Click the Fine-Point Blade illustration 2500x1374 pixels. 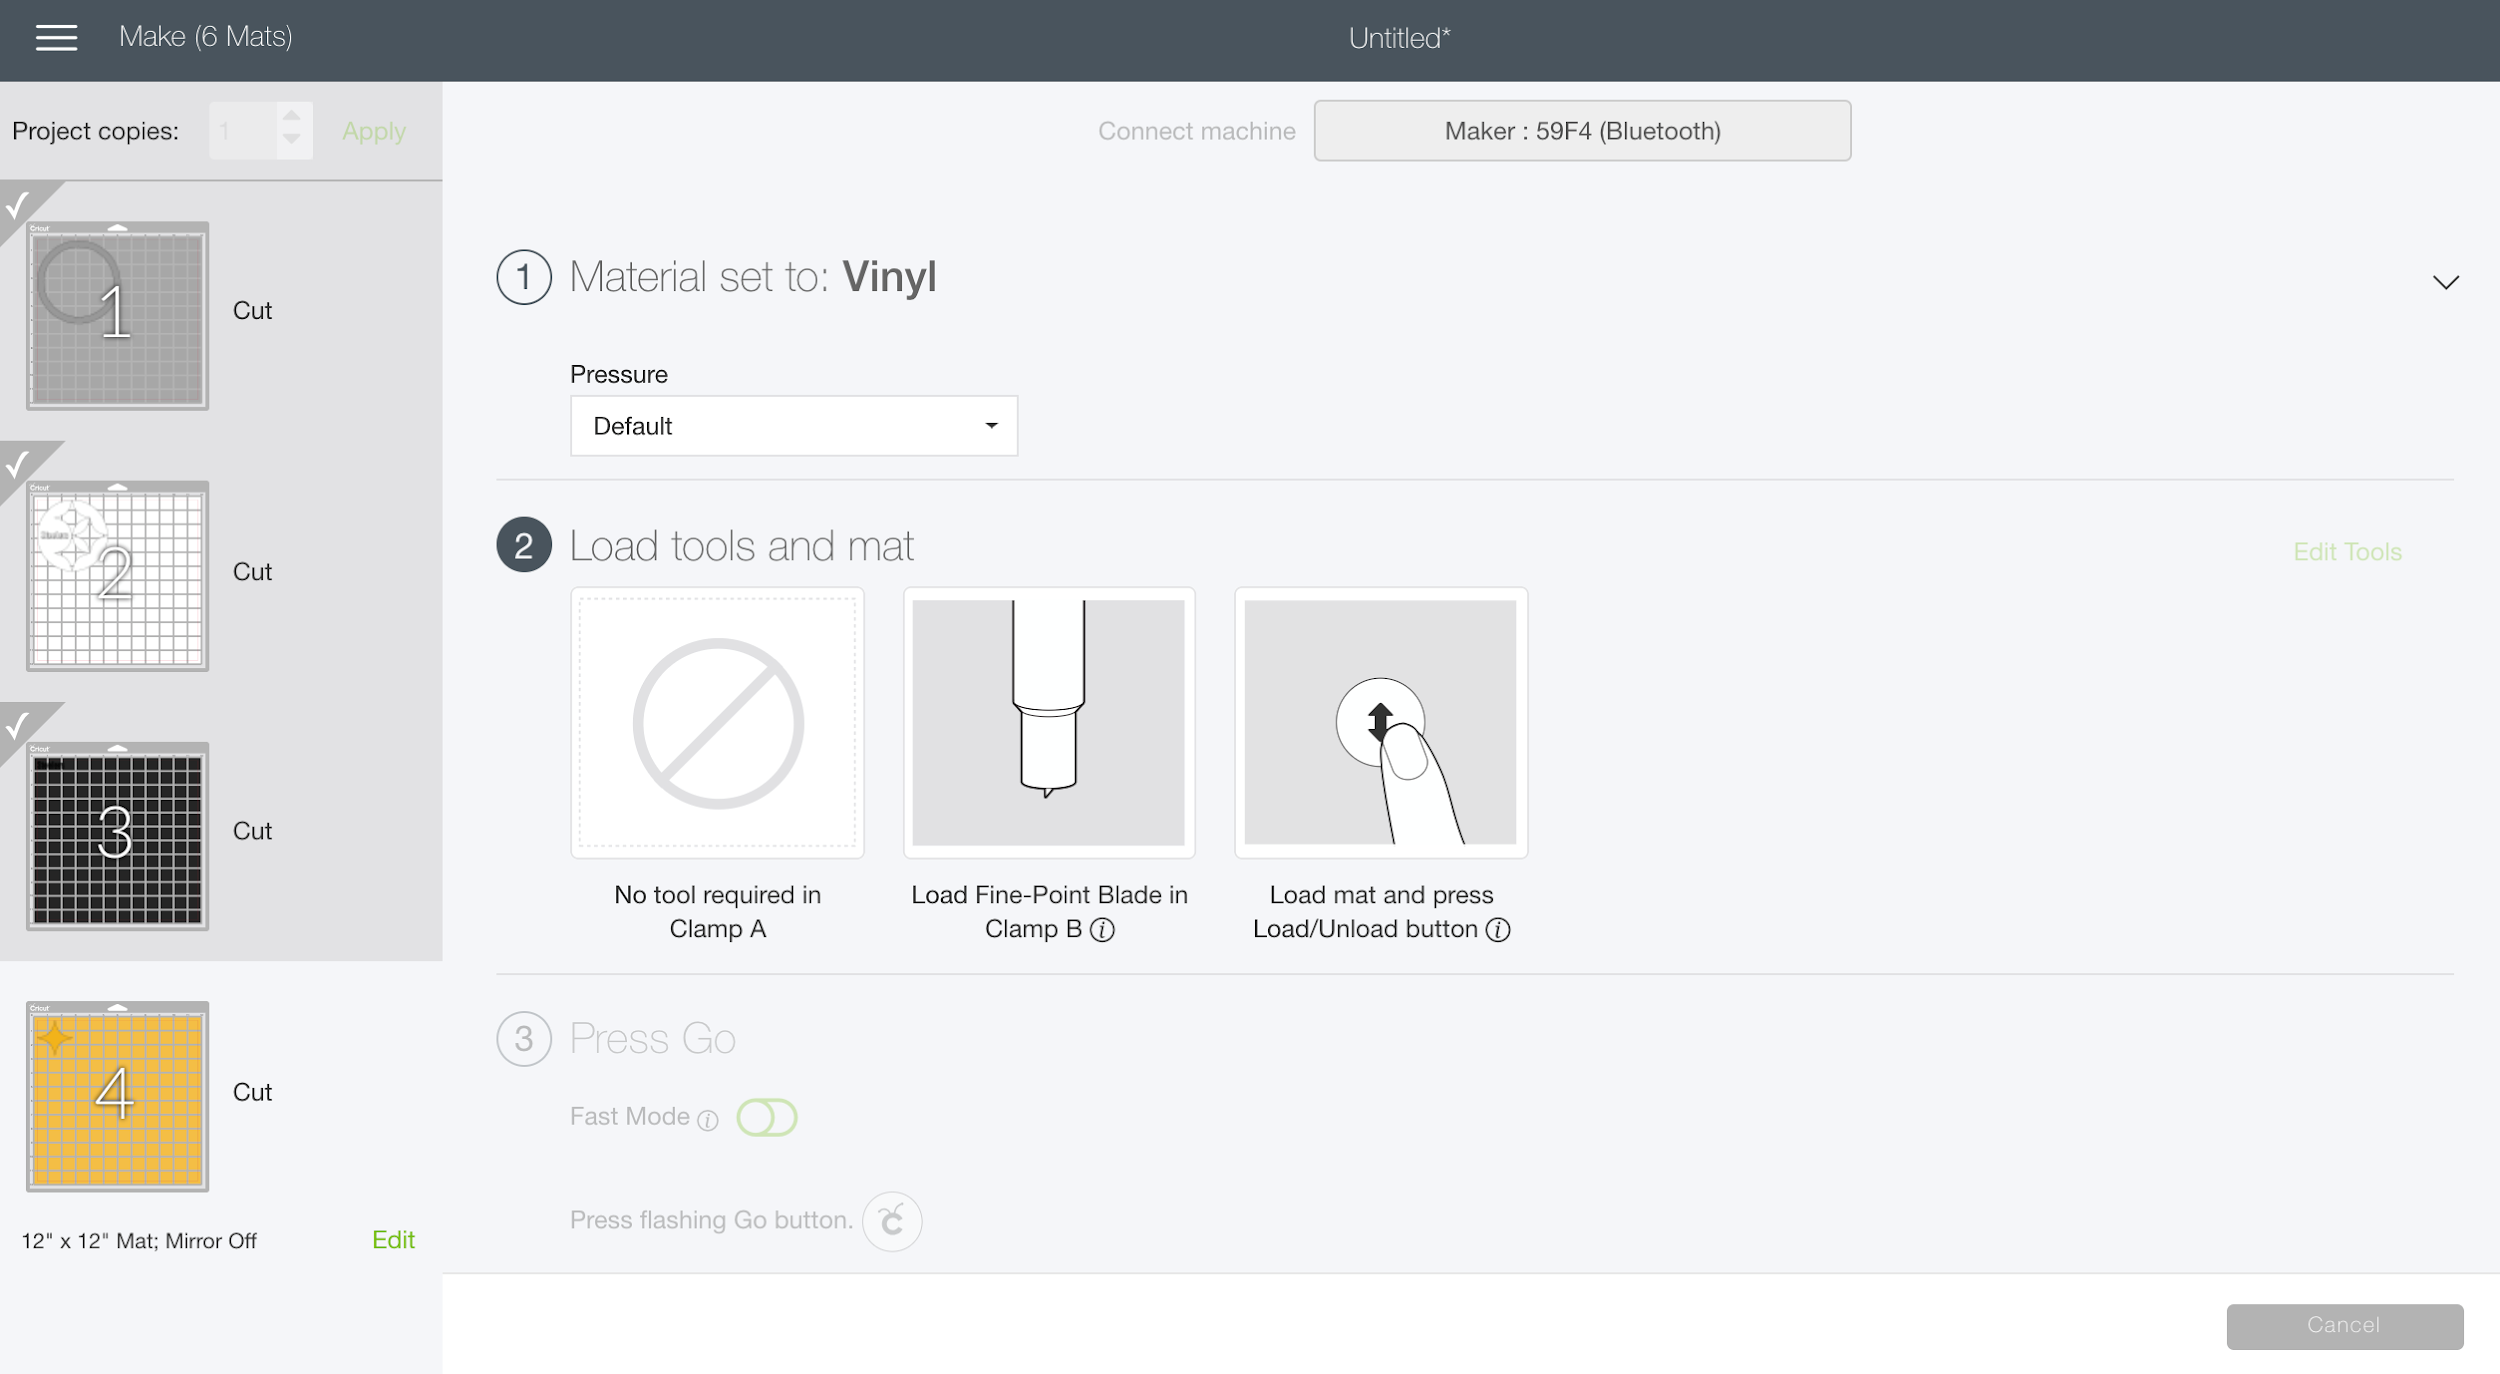(1049, 722)
